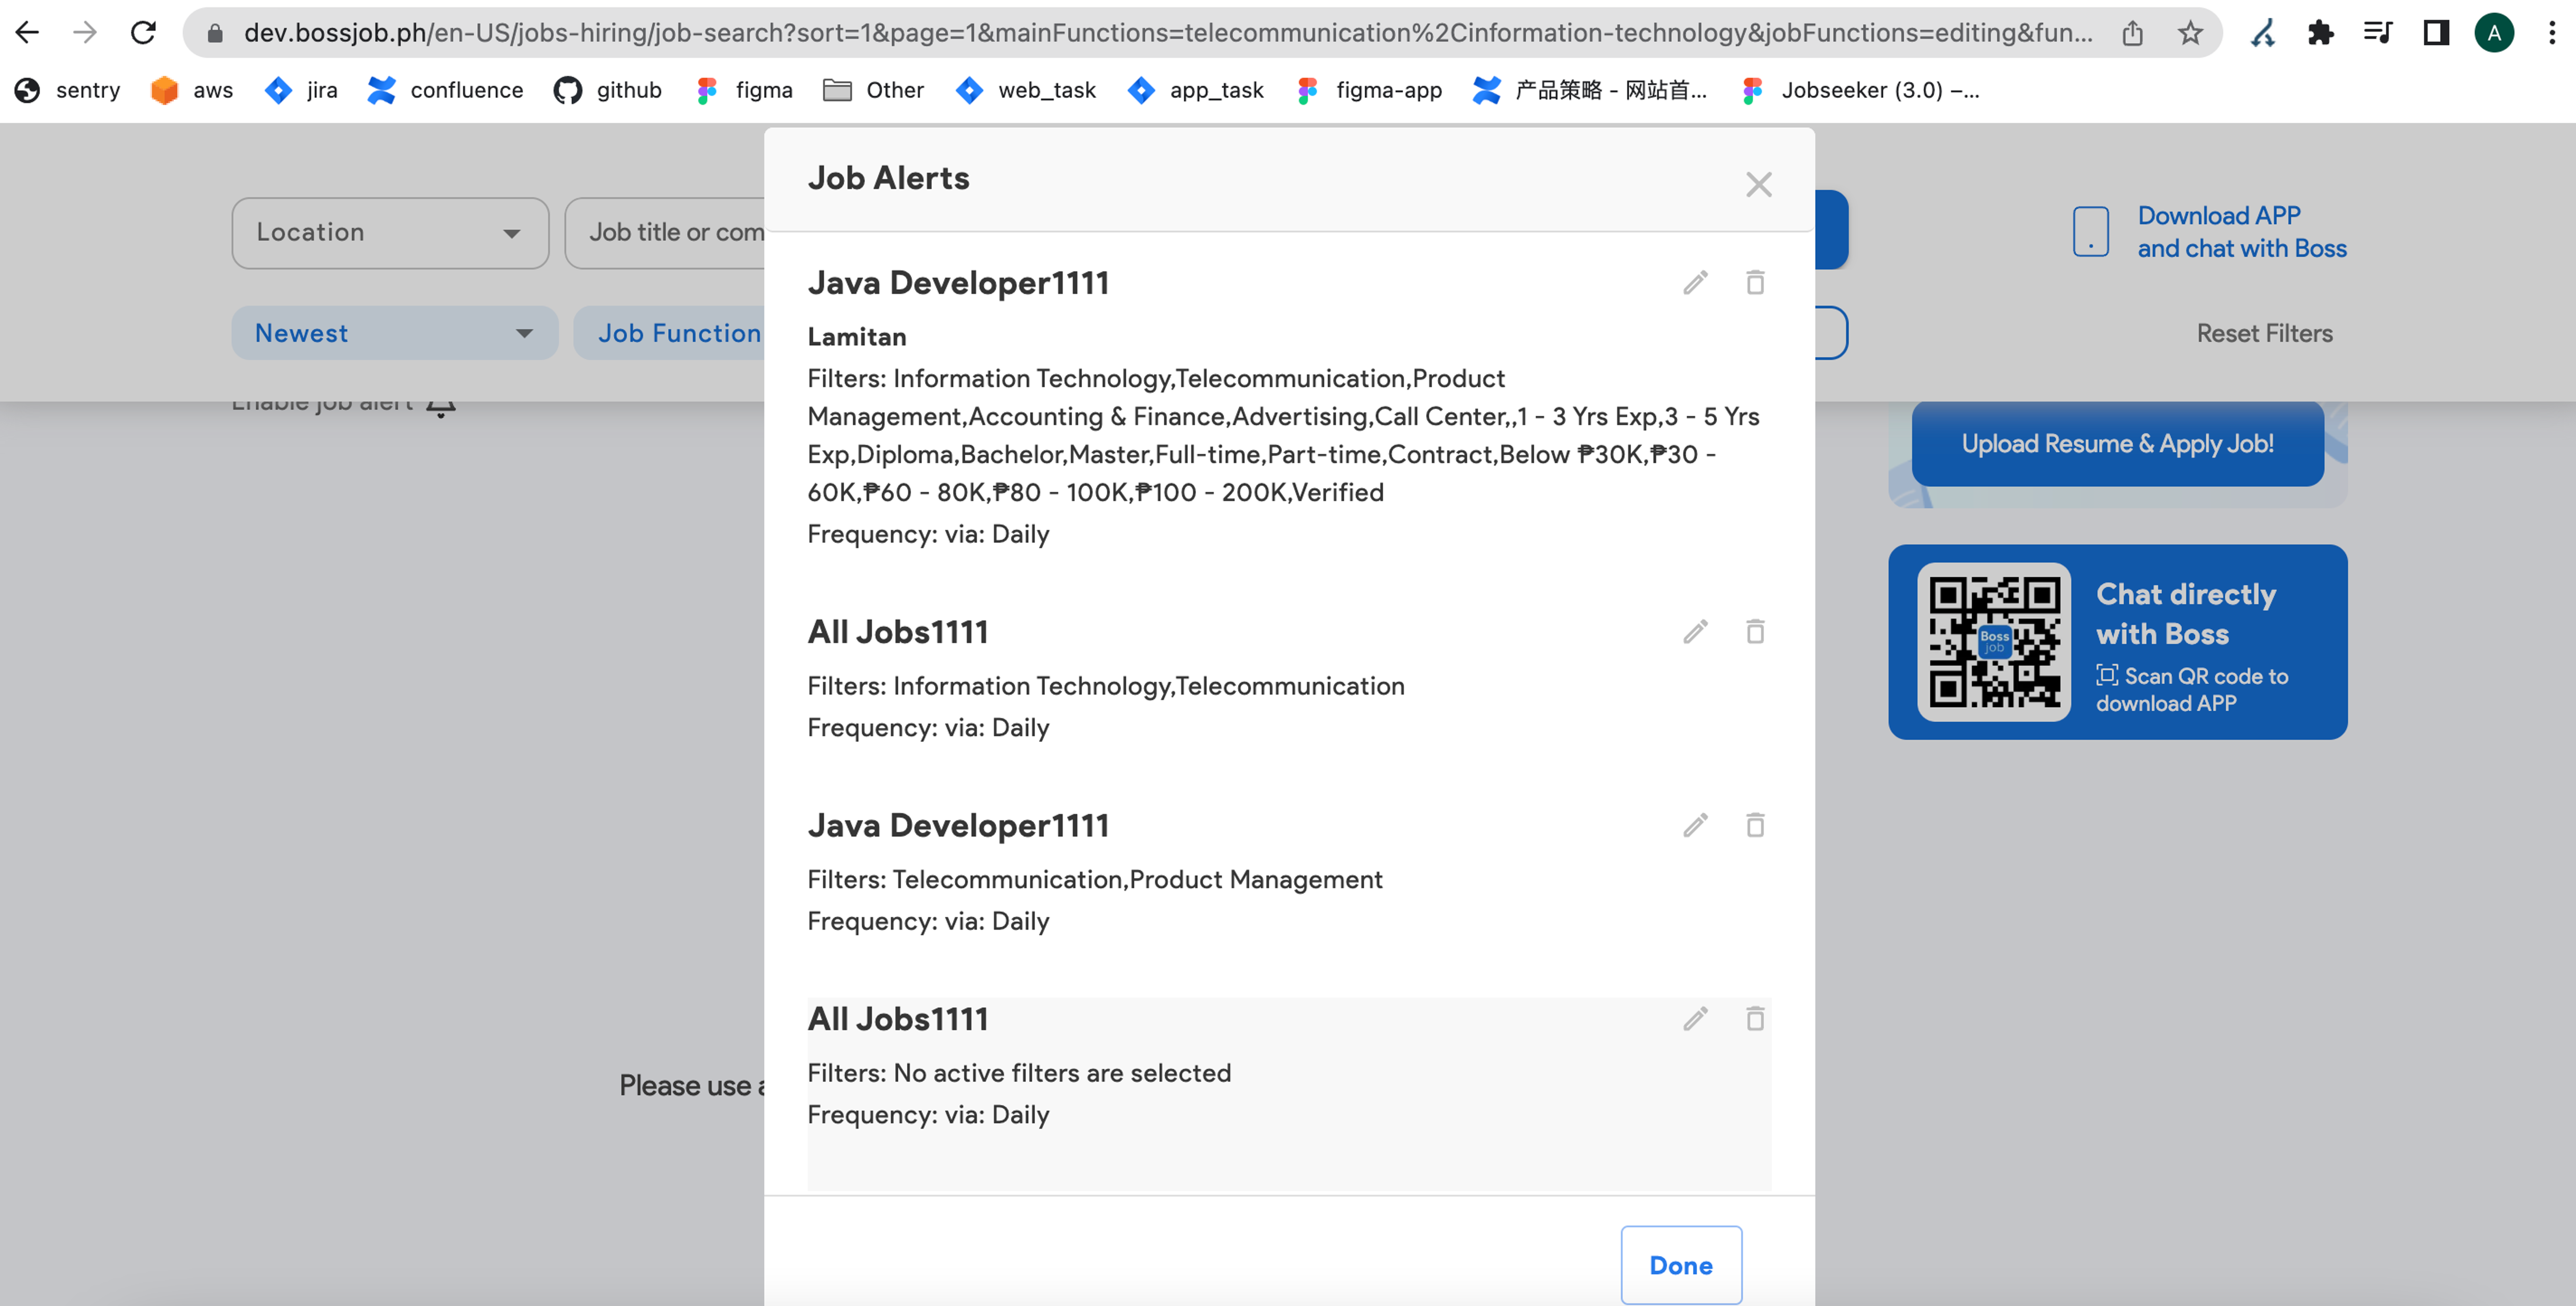This screenshot has height=1306, width=2576.
Task: Open the 产品策略 bookmark
Action: click(x=1590, y=90)
